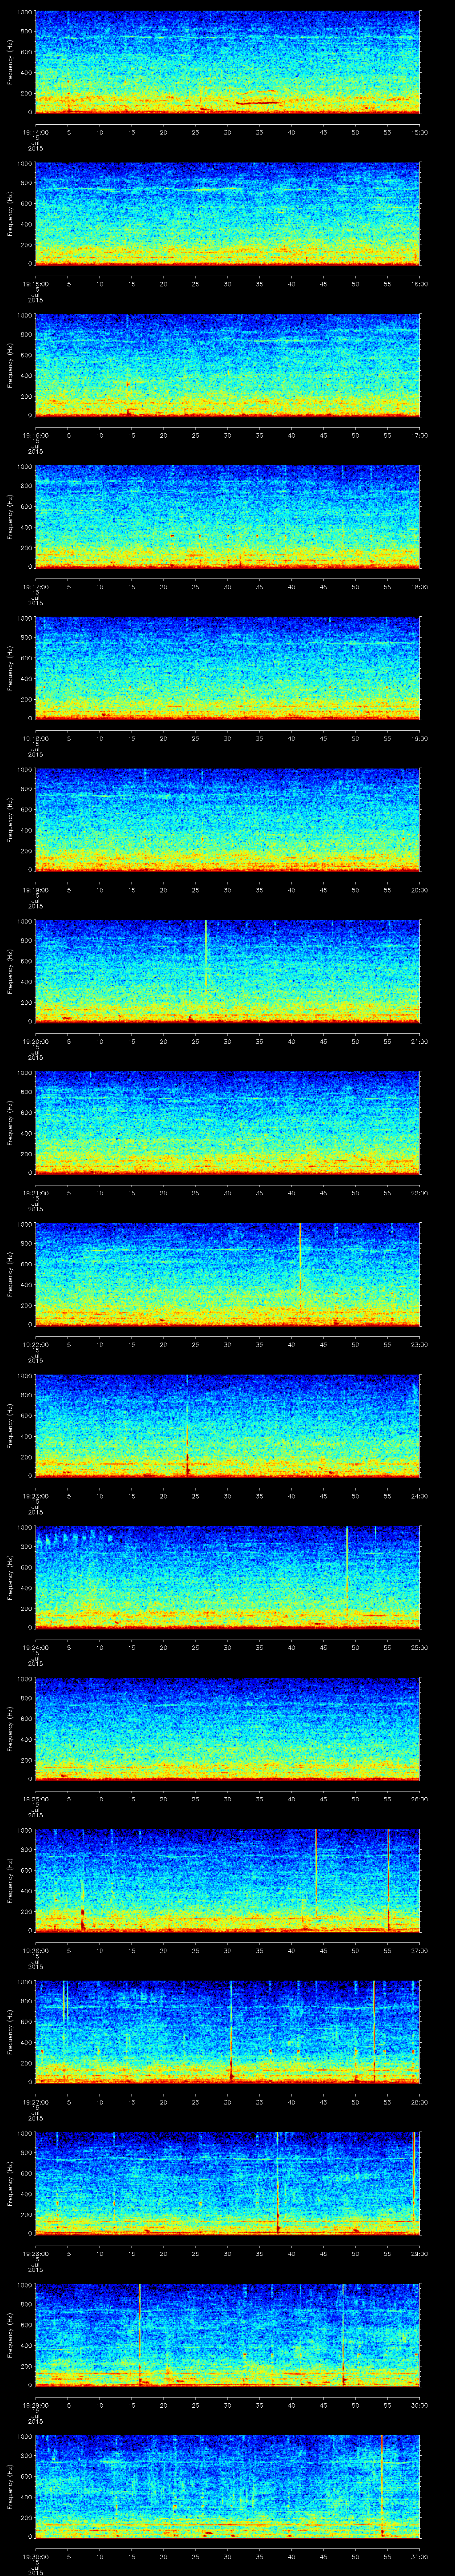
Task: Click the 27:00 end label on time axis
Action: pos(420,1950)
